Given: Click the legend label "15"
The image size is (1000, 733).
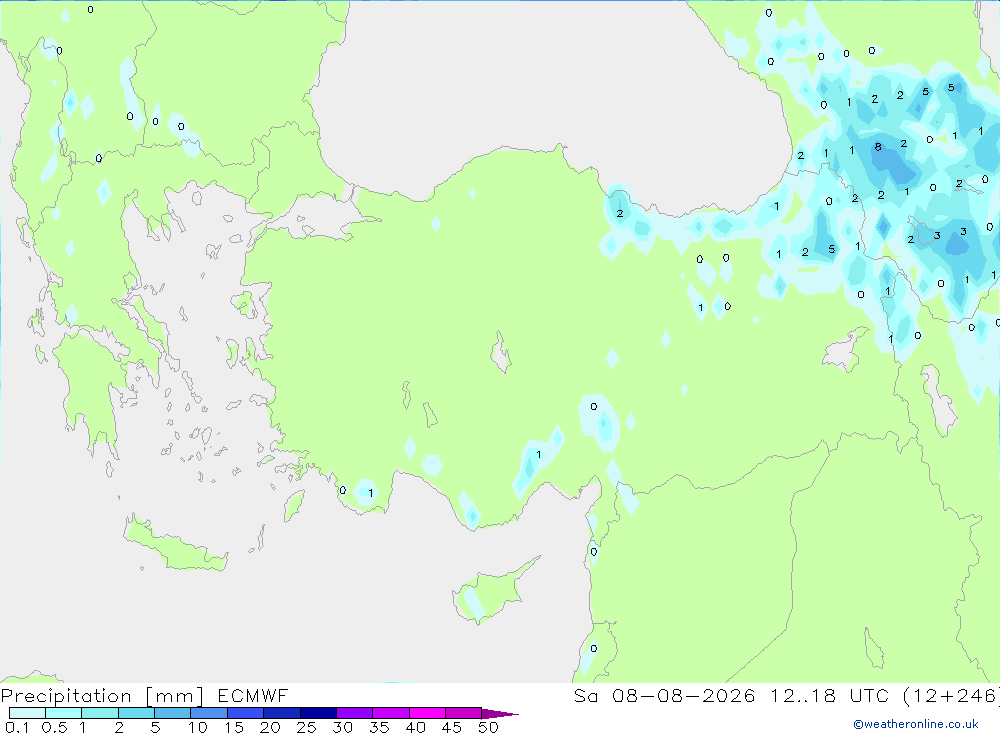Looking at the screenshot, I should (234, 727).
